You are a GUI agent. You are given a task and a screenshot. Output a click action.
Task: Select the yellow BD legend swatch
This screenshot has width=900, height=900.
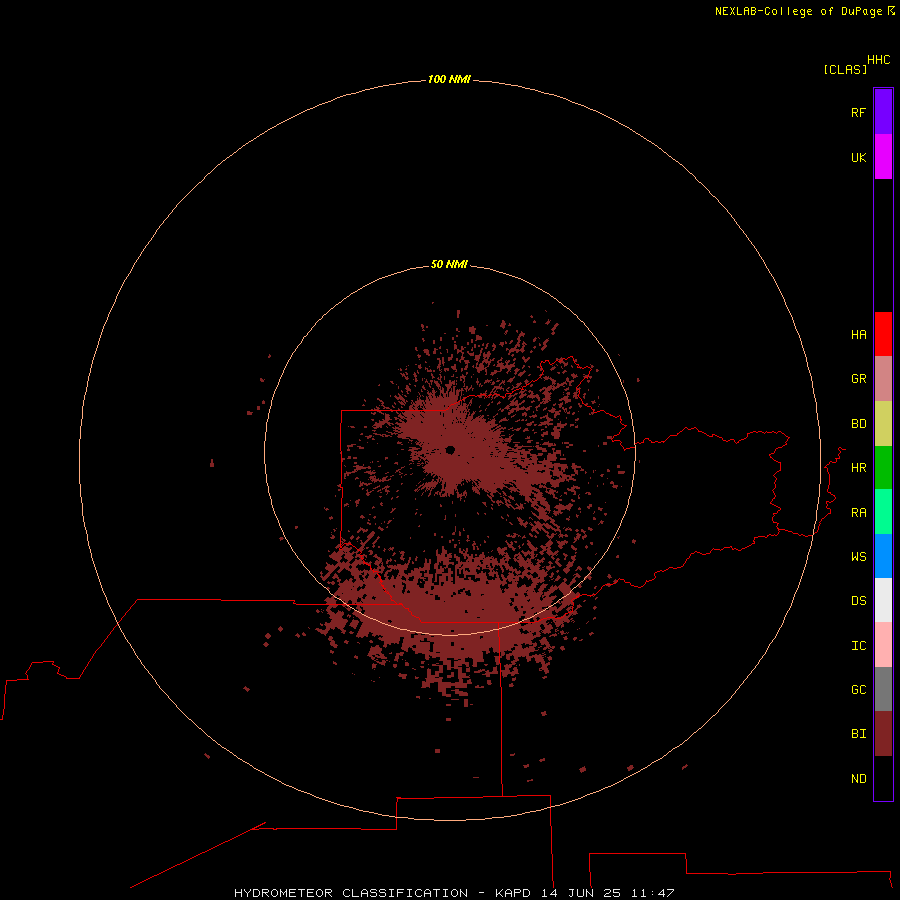click(x=883, y=424)
